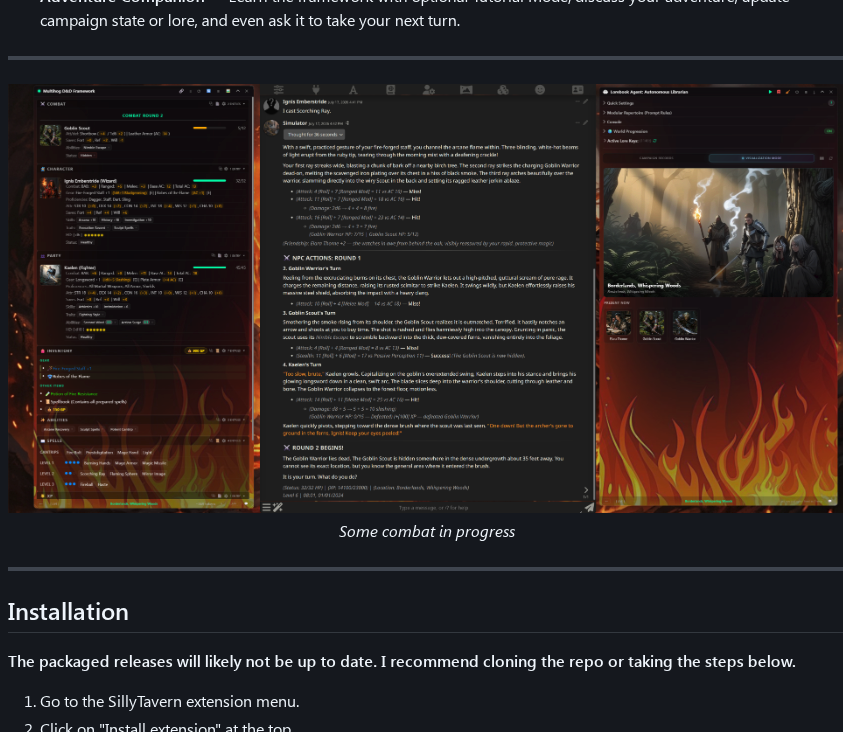Click 'Some combat in progress' caption
Screen dimensions: 843x732
(427, 532)
